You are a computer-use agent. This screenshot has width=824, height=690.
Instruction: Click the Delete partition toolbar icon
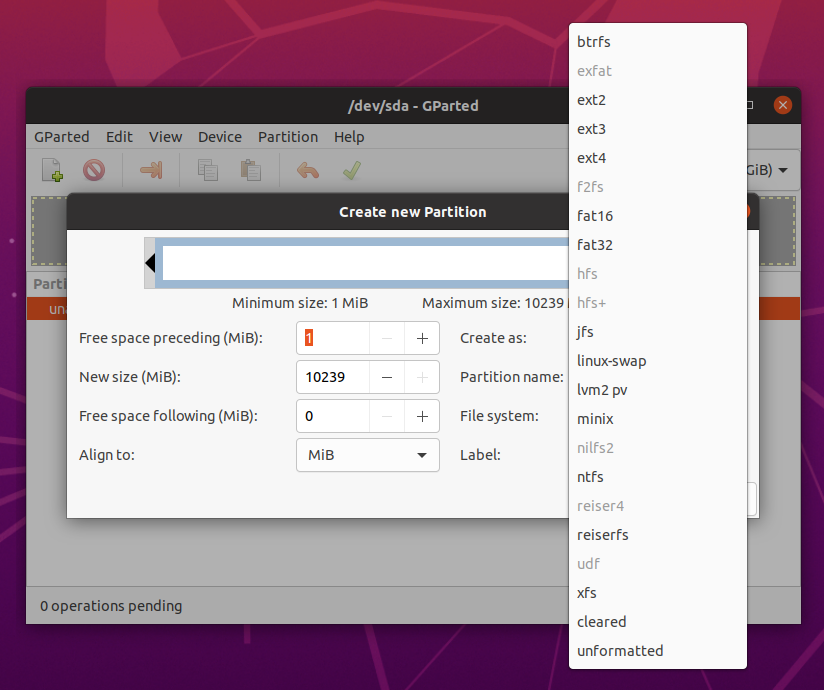click(x=94, y=170)
